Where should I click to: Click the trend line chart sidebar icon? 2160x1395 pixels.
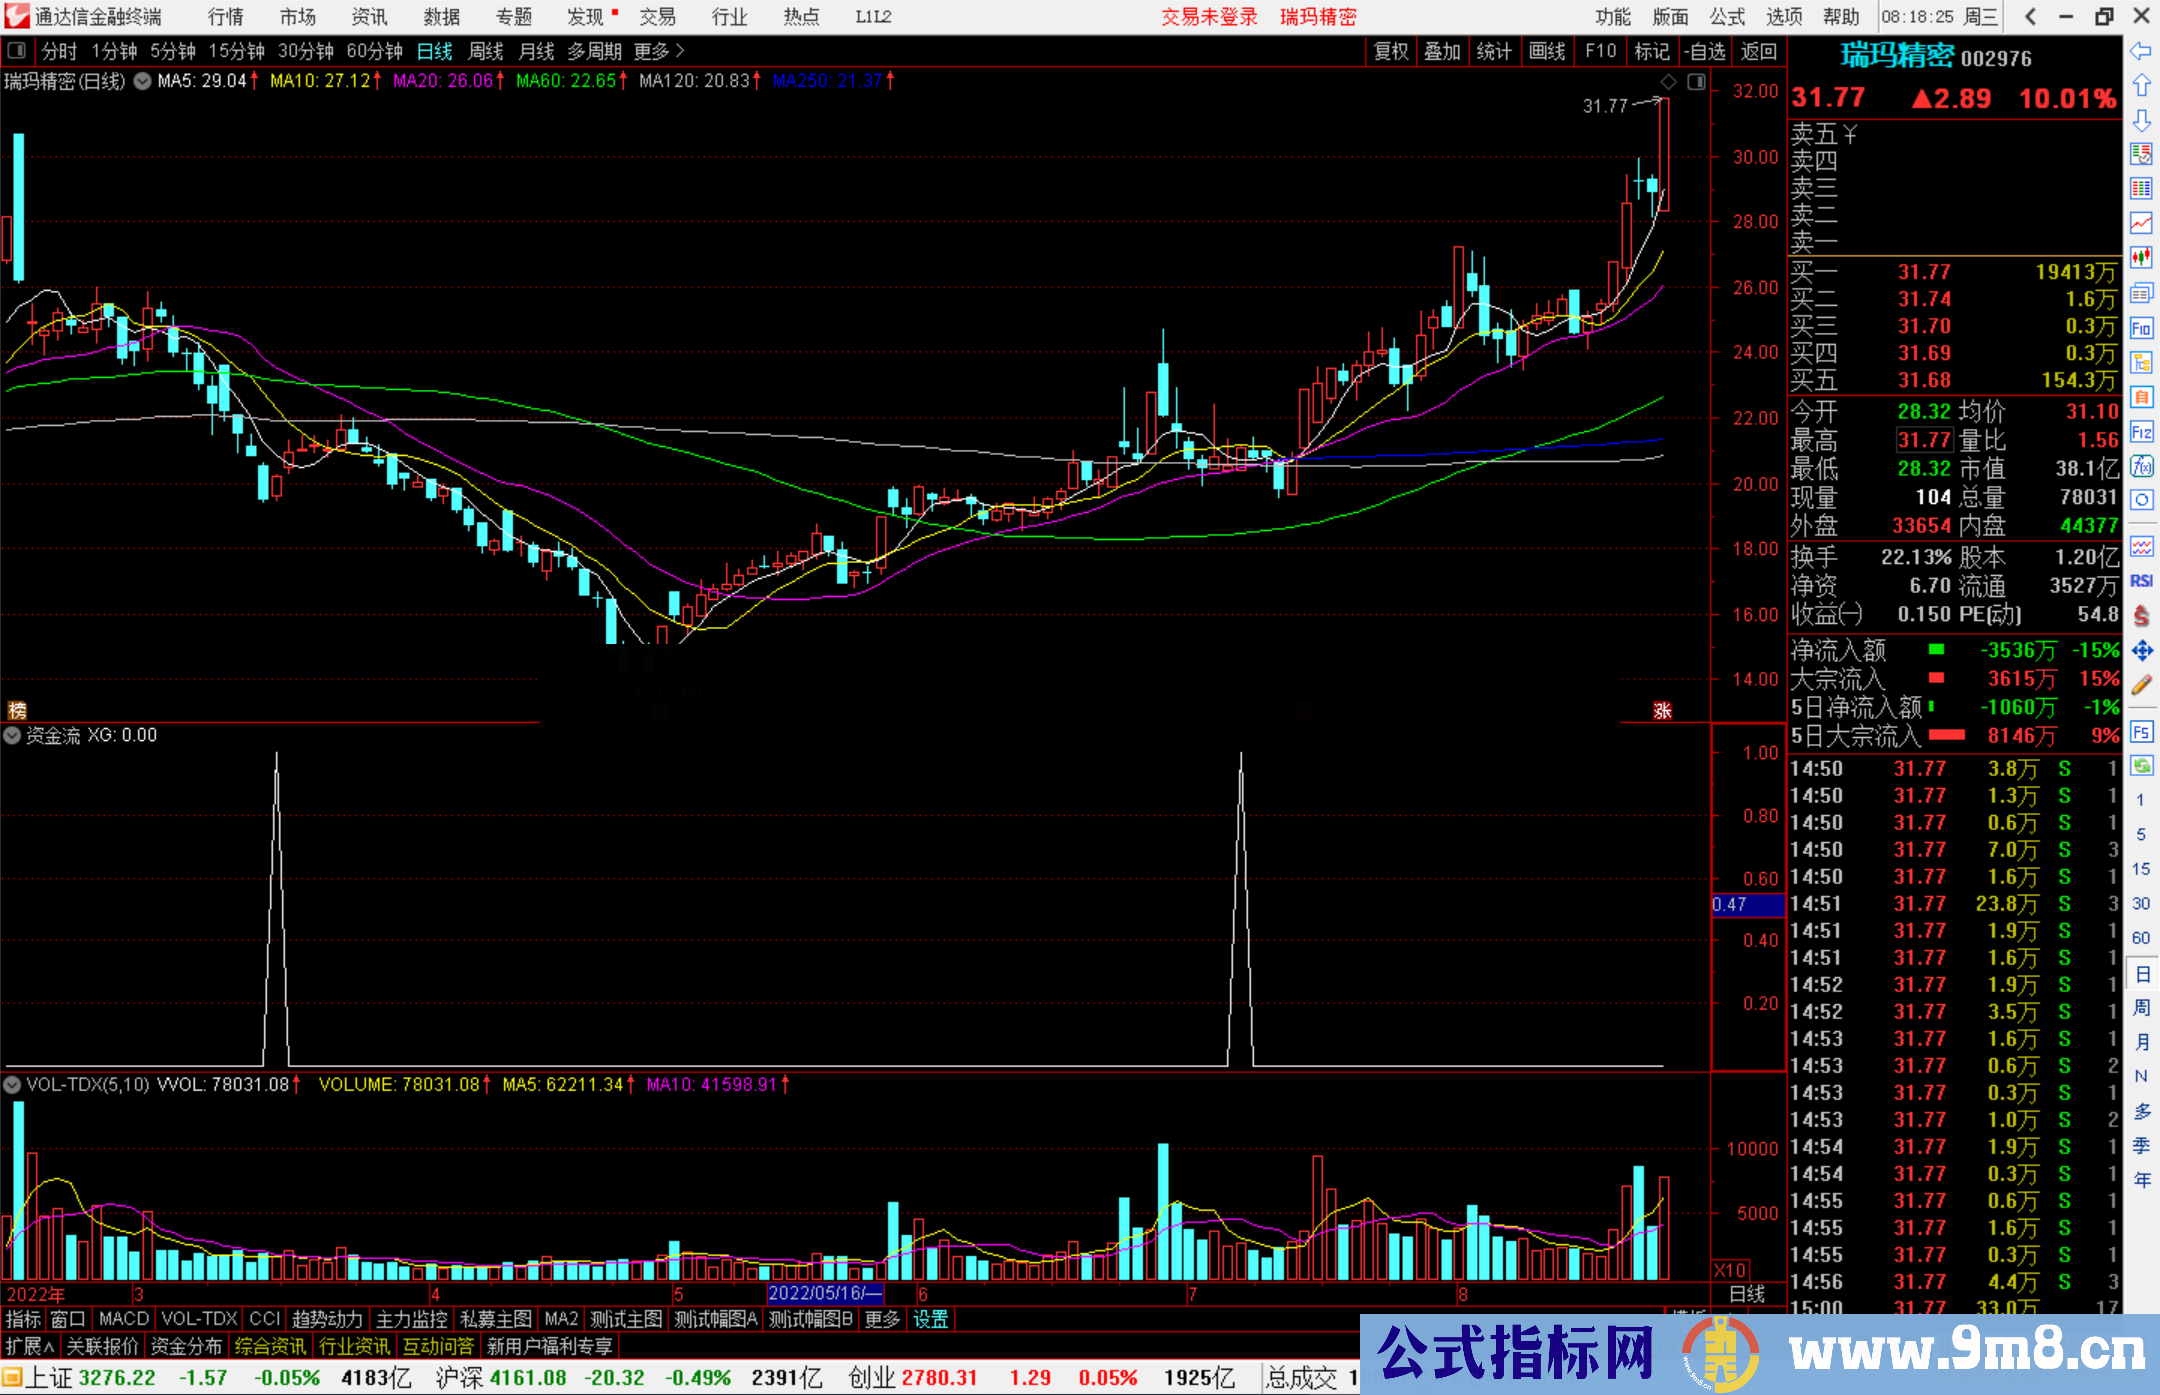[2141, 223]
